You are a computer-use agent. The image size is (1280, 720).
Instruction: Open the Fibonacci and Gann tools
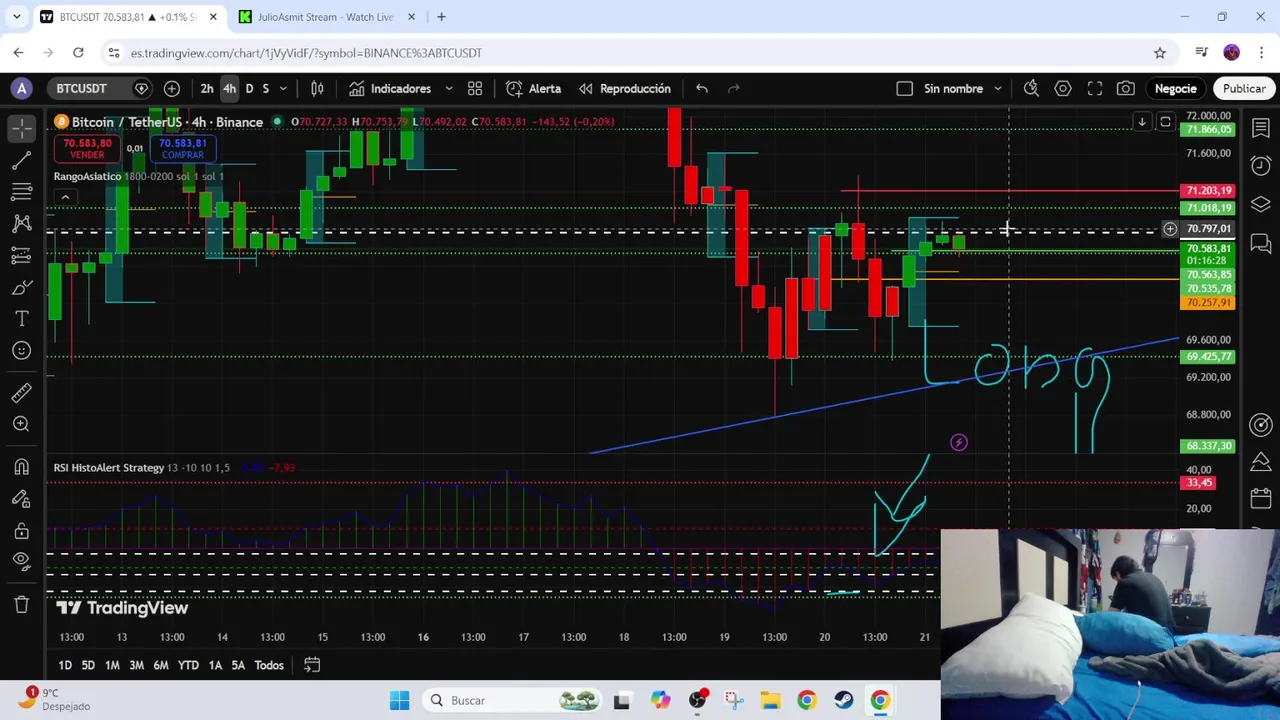(21, 192)
